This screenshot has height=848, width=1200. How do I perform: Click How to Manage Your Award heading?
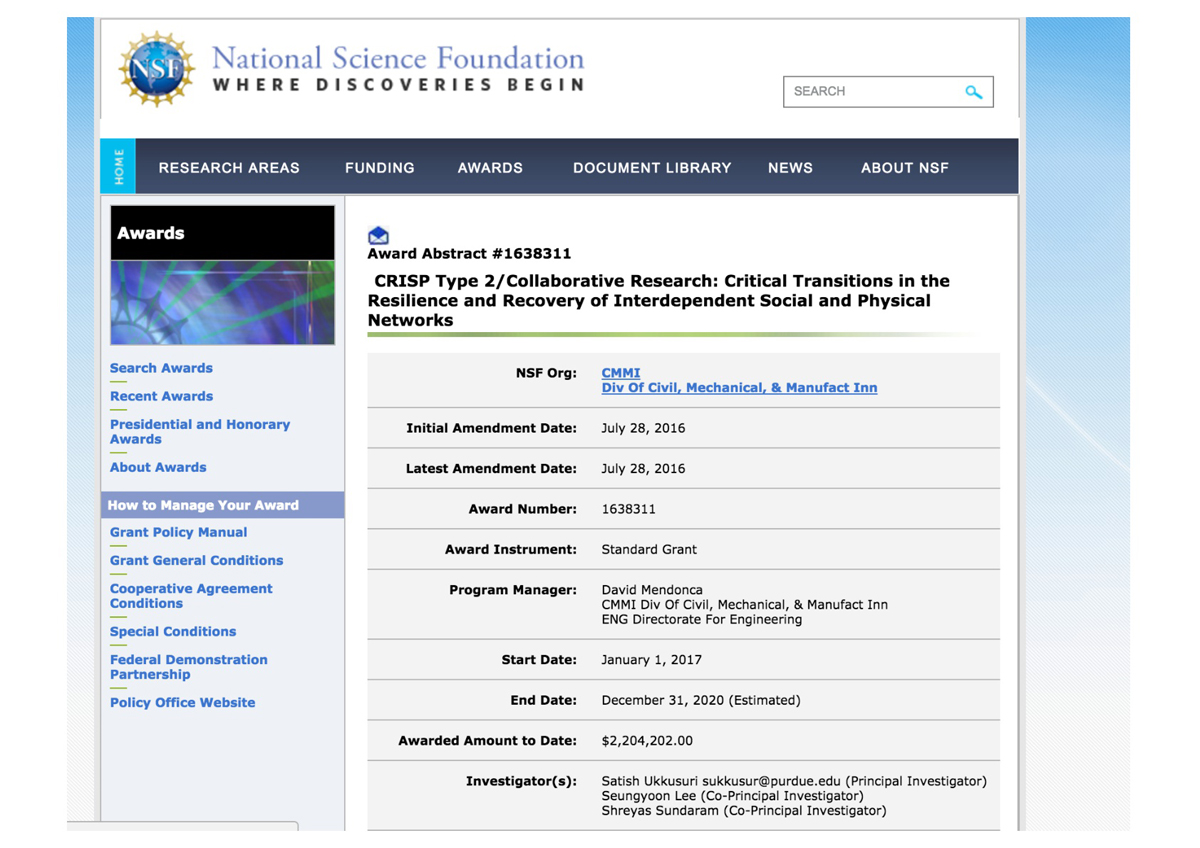click(203, 505)
